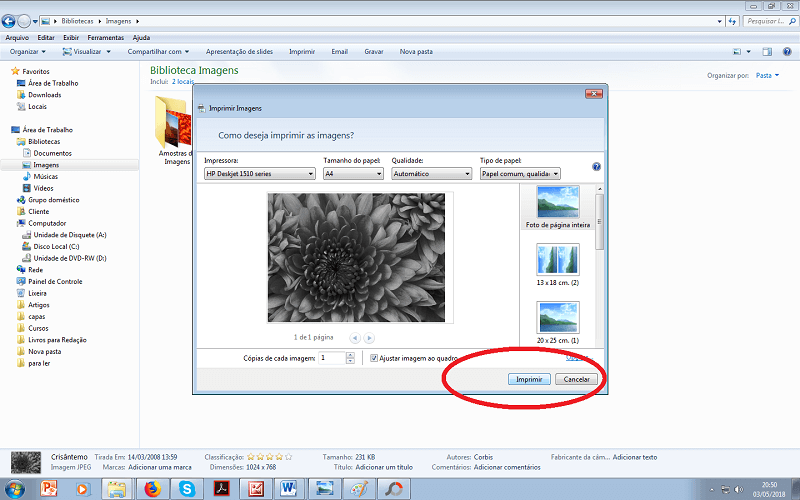
Task: Select the 13 x 18 cm layout thumbnail
Action: point(557,260)
